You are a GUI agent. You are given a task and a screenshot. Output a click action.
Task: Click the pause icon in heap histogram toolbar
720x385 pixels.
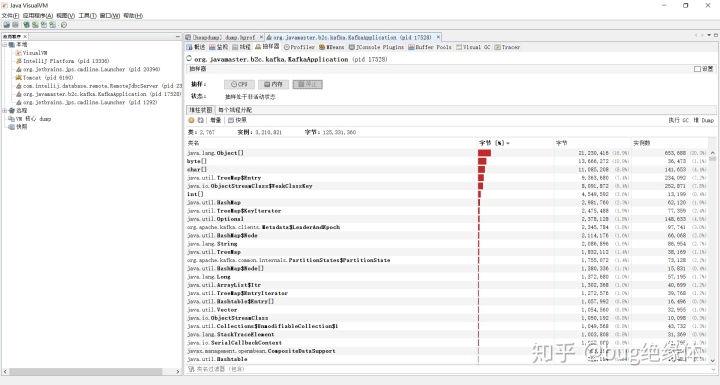[191, 120]
